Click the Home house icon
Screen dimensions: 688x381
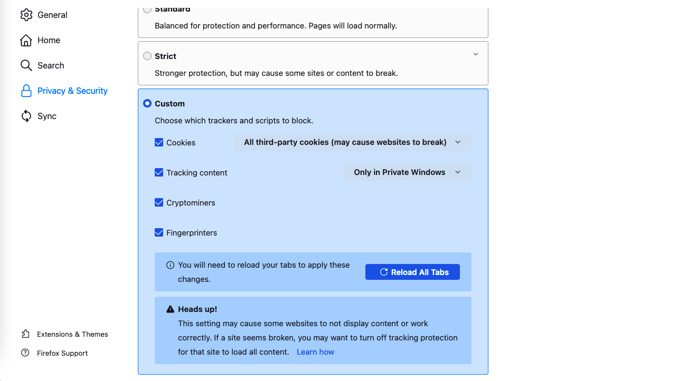[26, 40]
